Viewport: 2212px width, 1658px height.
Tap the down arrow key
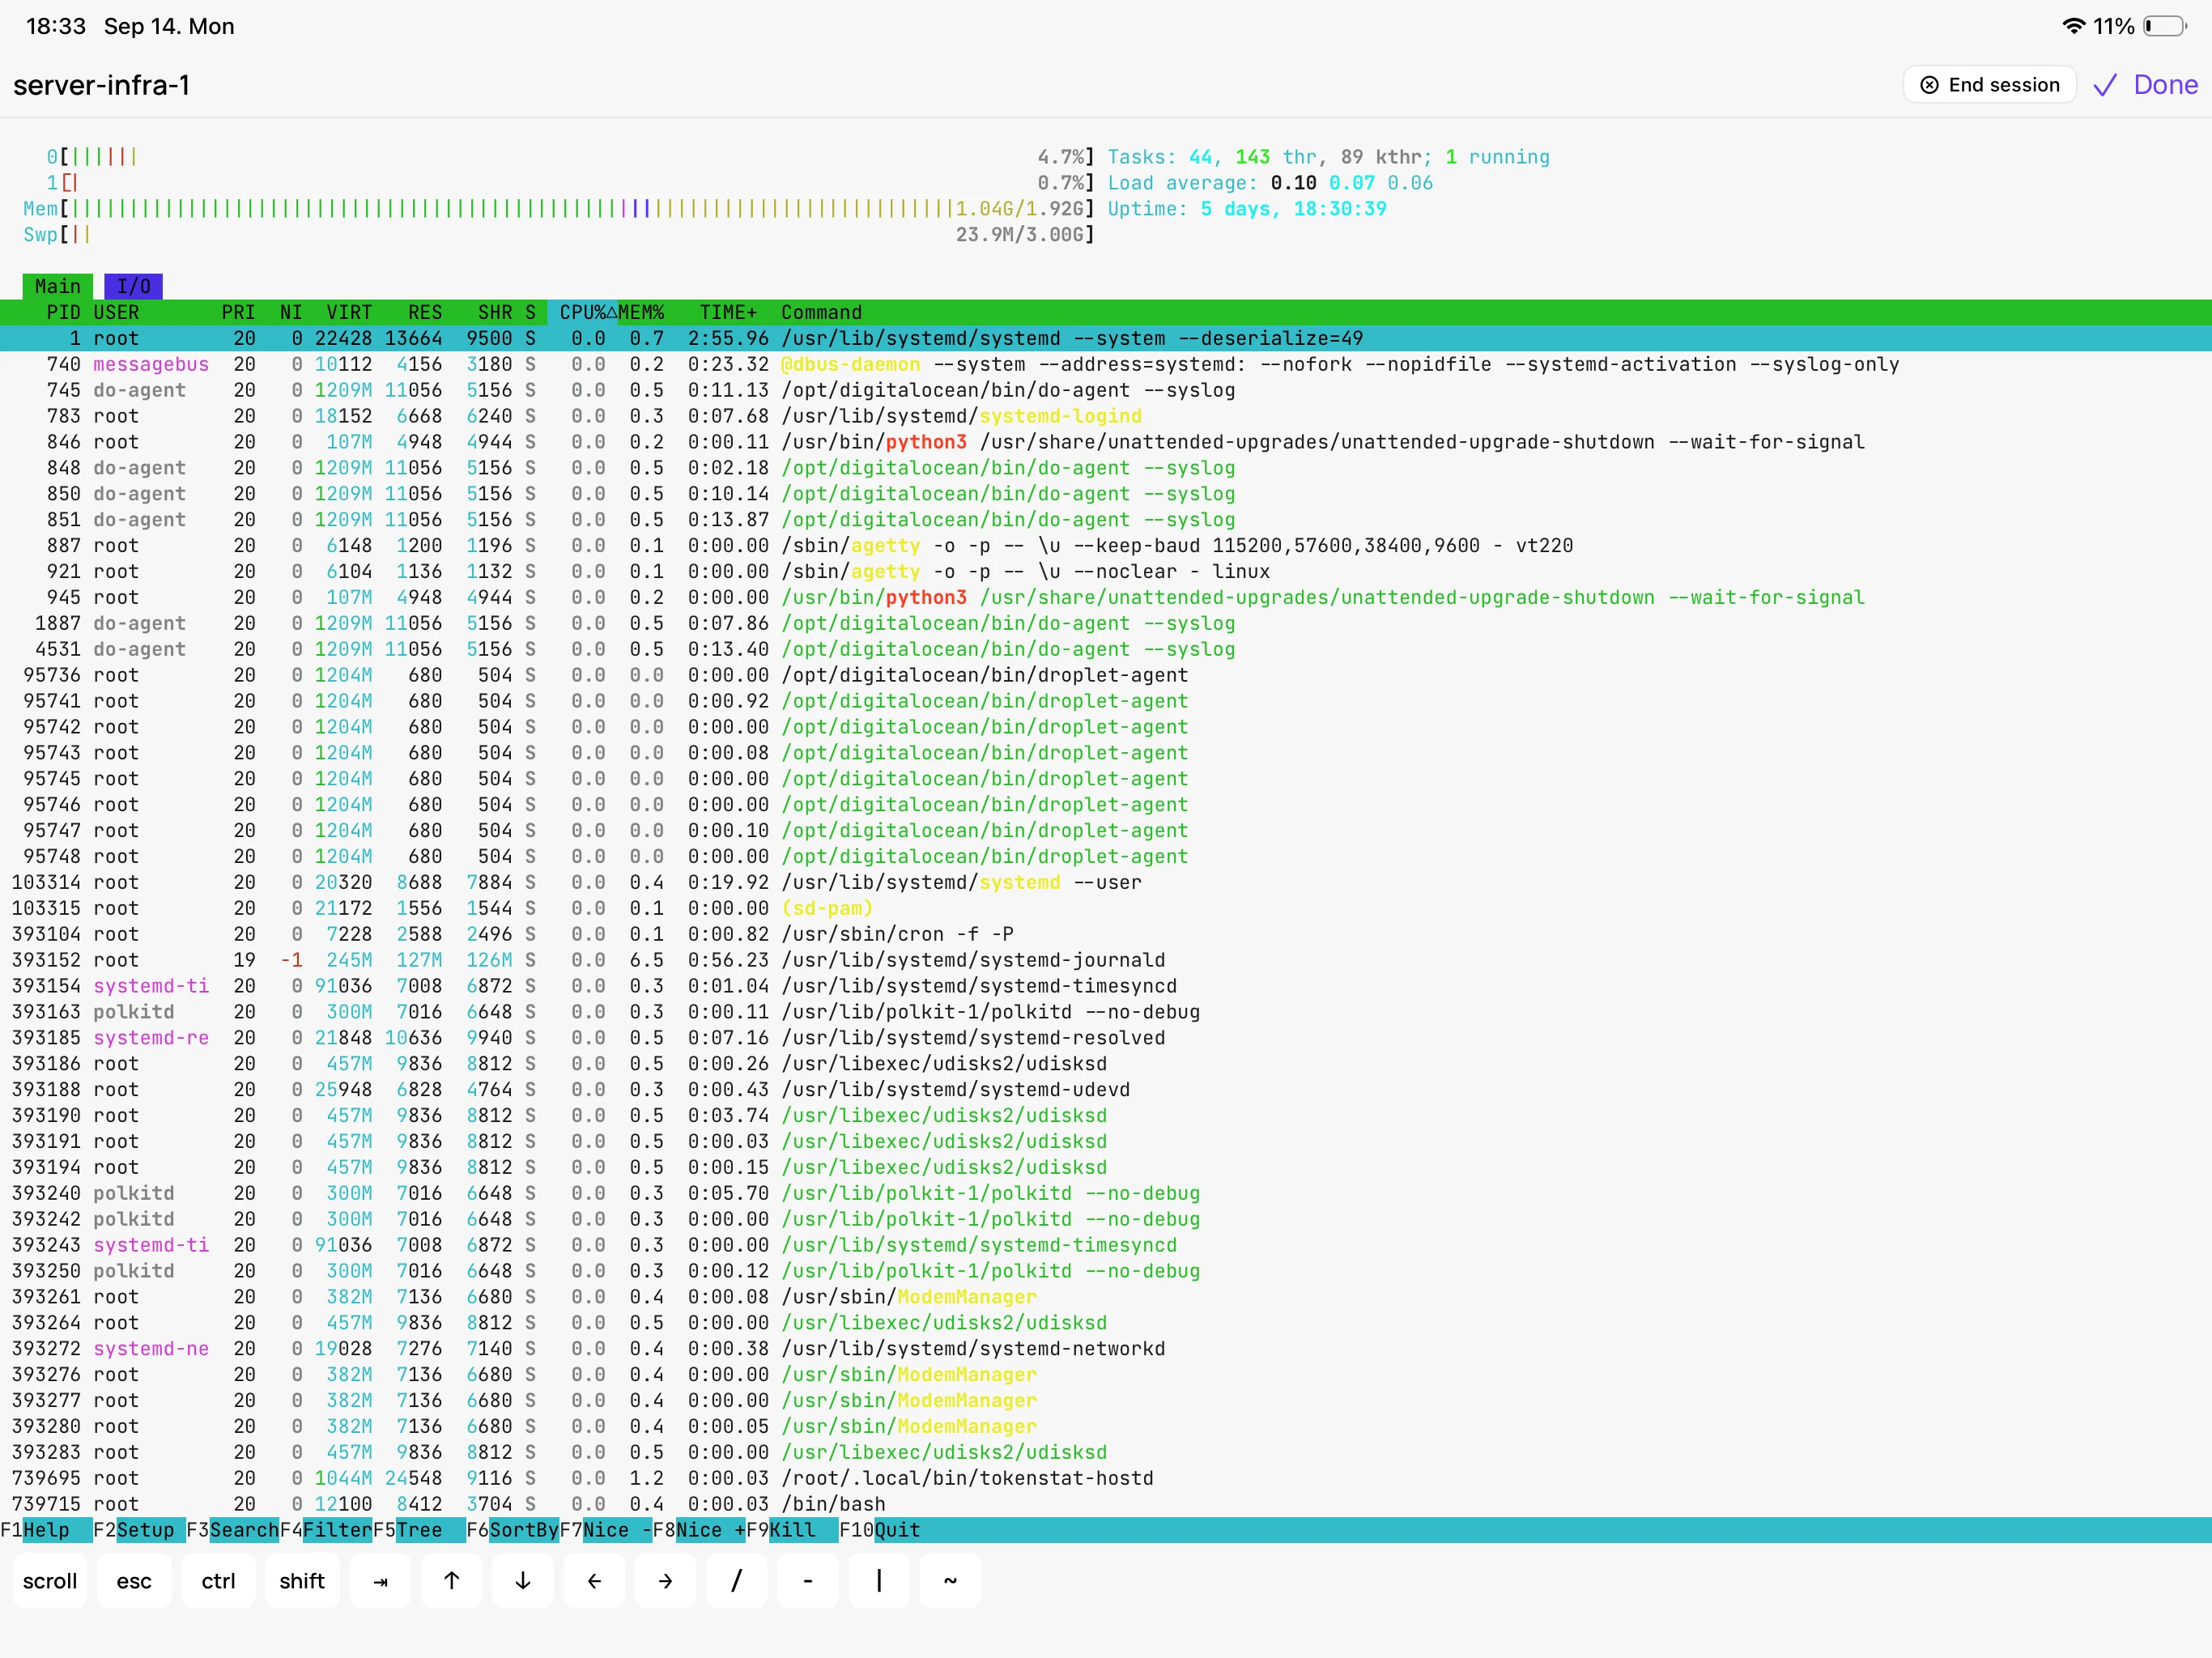click(x=522, y=1580)
